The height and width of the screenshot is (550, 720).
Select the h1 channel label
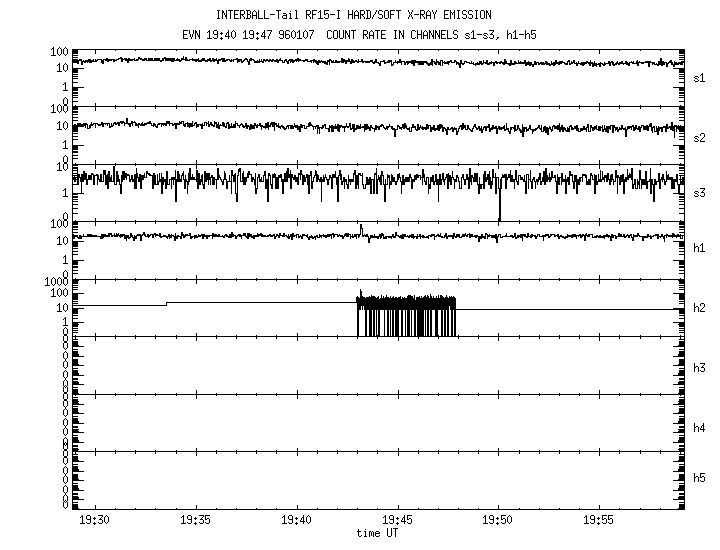(699, 248)
